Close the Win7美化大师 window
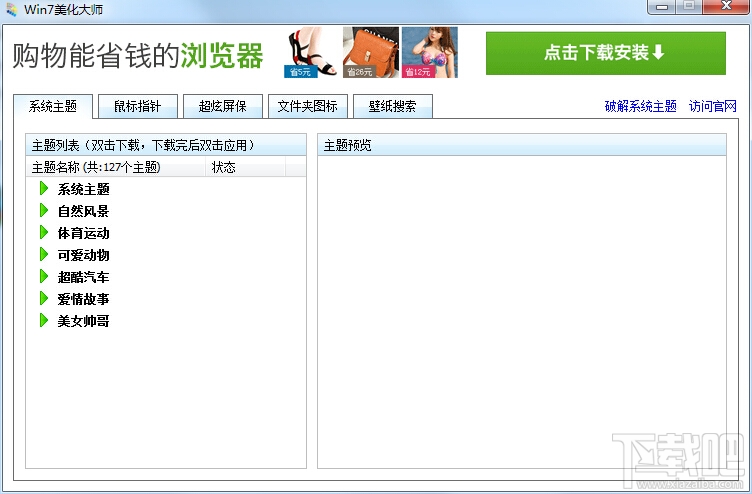 [x=726, y=7]
